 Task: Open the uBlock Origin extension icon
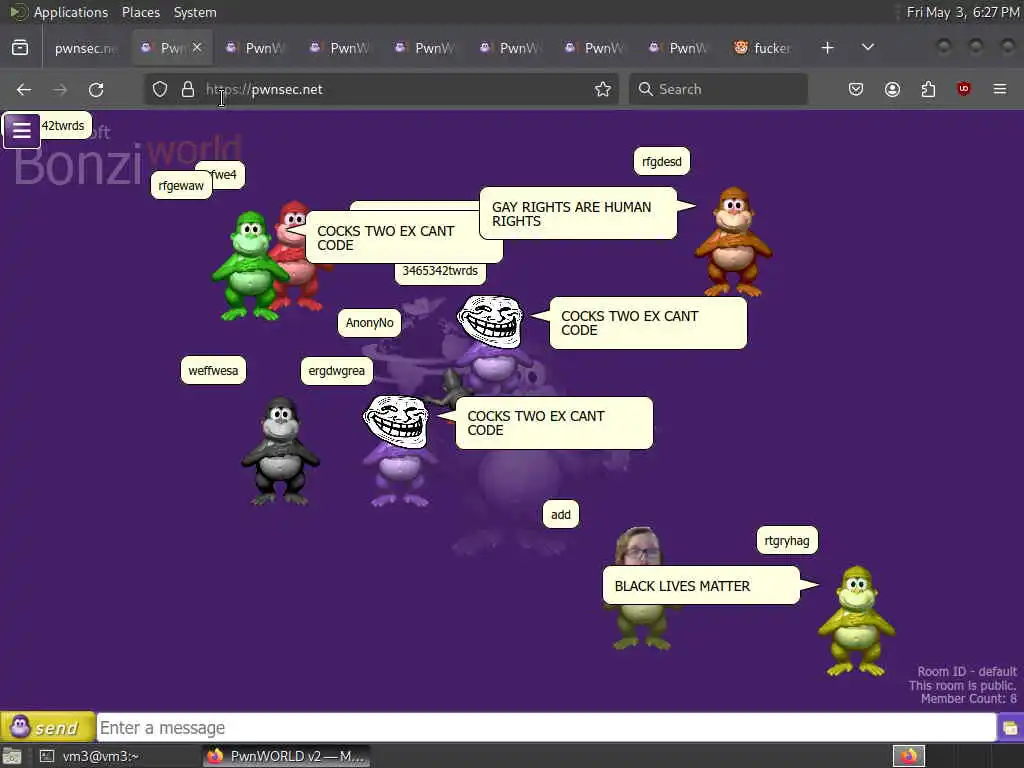click(964, 89)
